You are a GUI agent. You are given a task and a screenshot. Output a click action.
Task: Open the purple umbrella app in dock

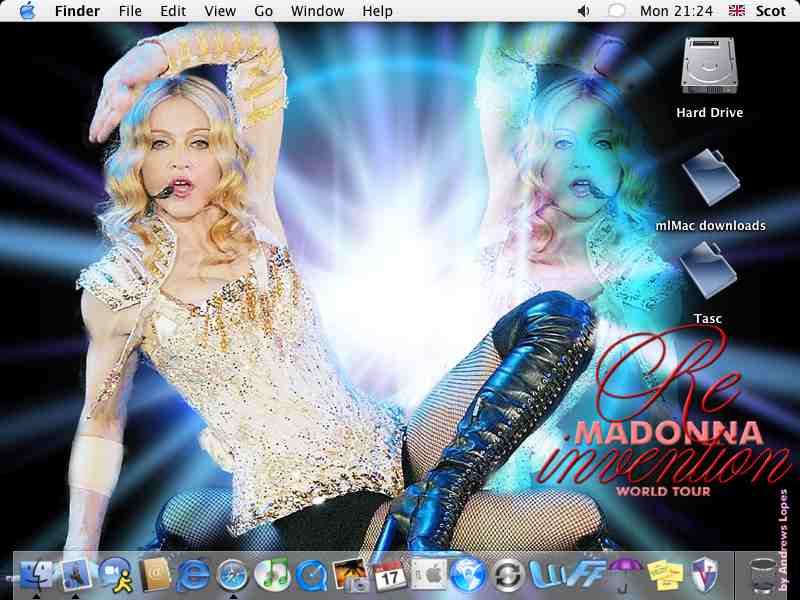pyautogui.click(x=624, y=575)
